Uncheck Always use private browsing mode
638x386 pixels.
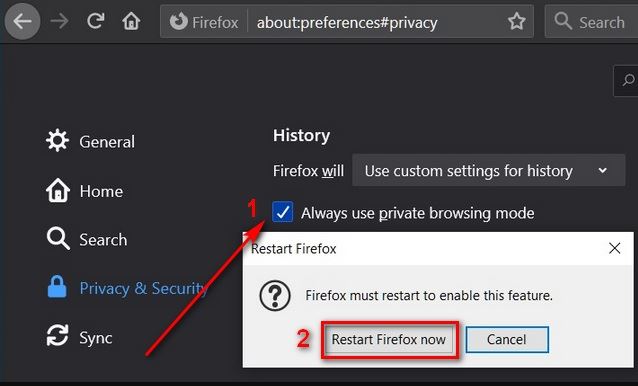282,212
